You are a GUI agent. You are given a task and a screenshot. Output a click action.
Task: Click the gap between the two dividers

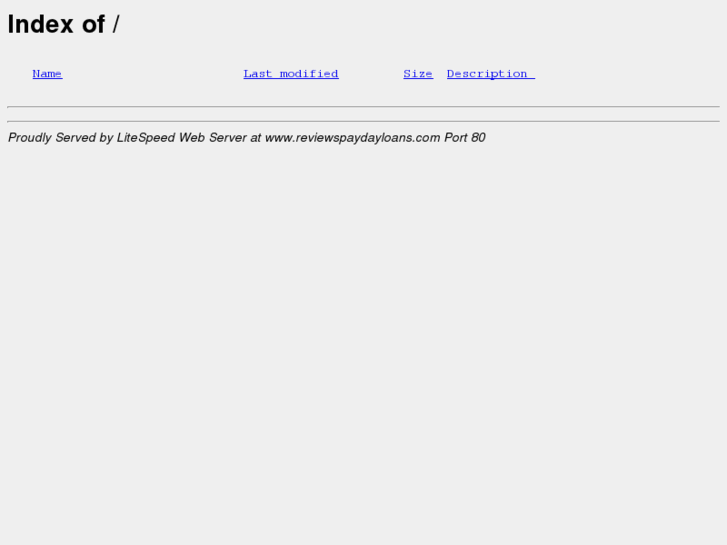[x=364, y=114]
